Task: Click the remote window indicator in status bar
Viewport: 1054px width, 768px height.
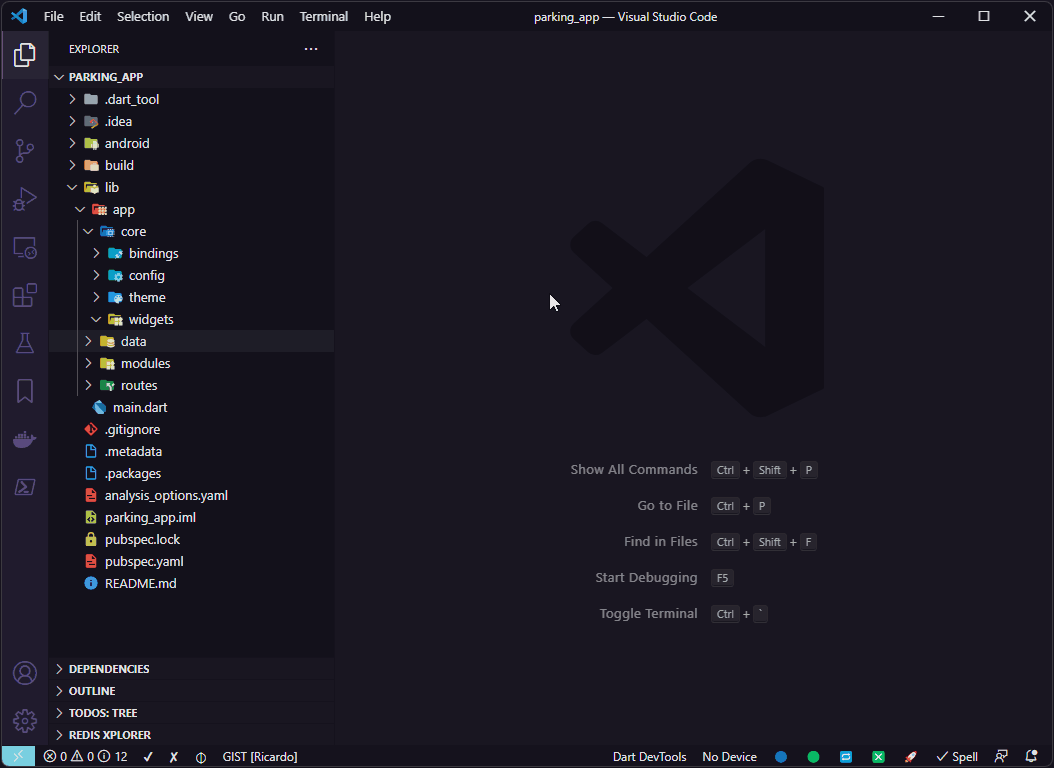Action: pos(18,757)
